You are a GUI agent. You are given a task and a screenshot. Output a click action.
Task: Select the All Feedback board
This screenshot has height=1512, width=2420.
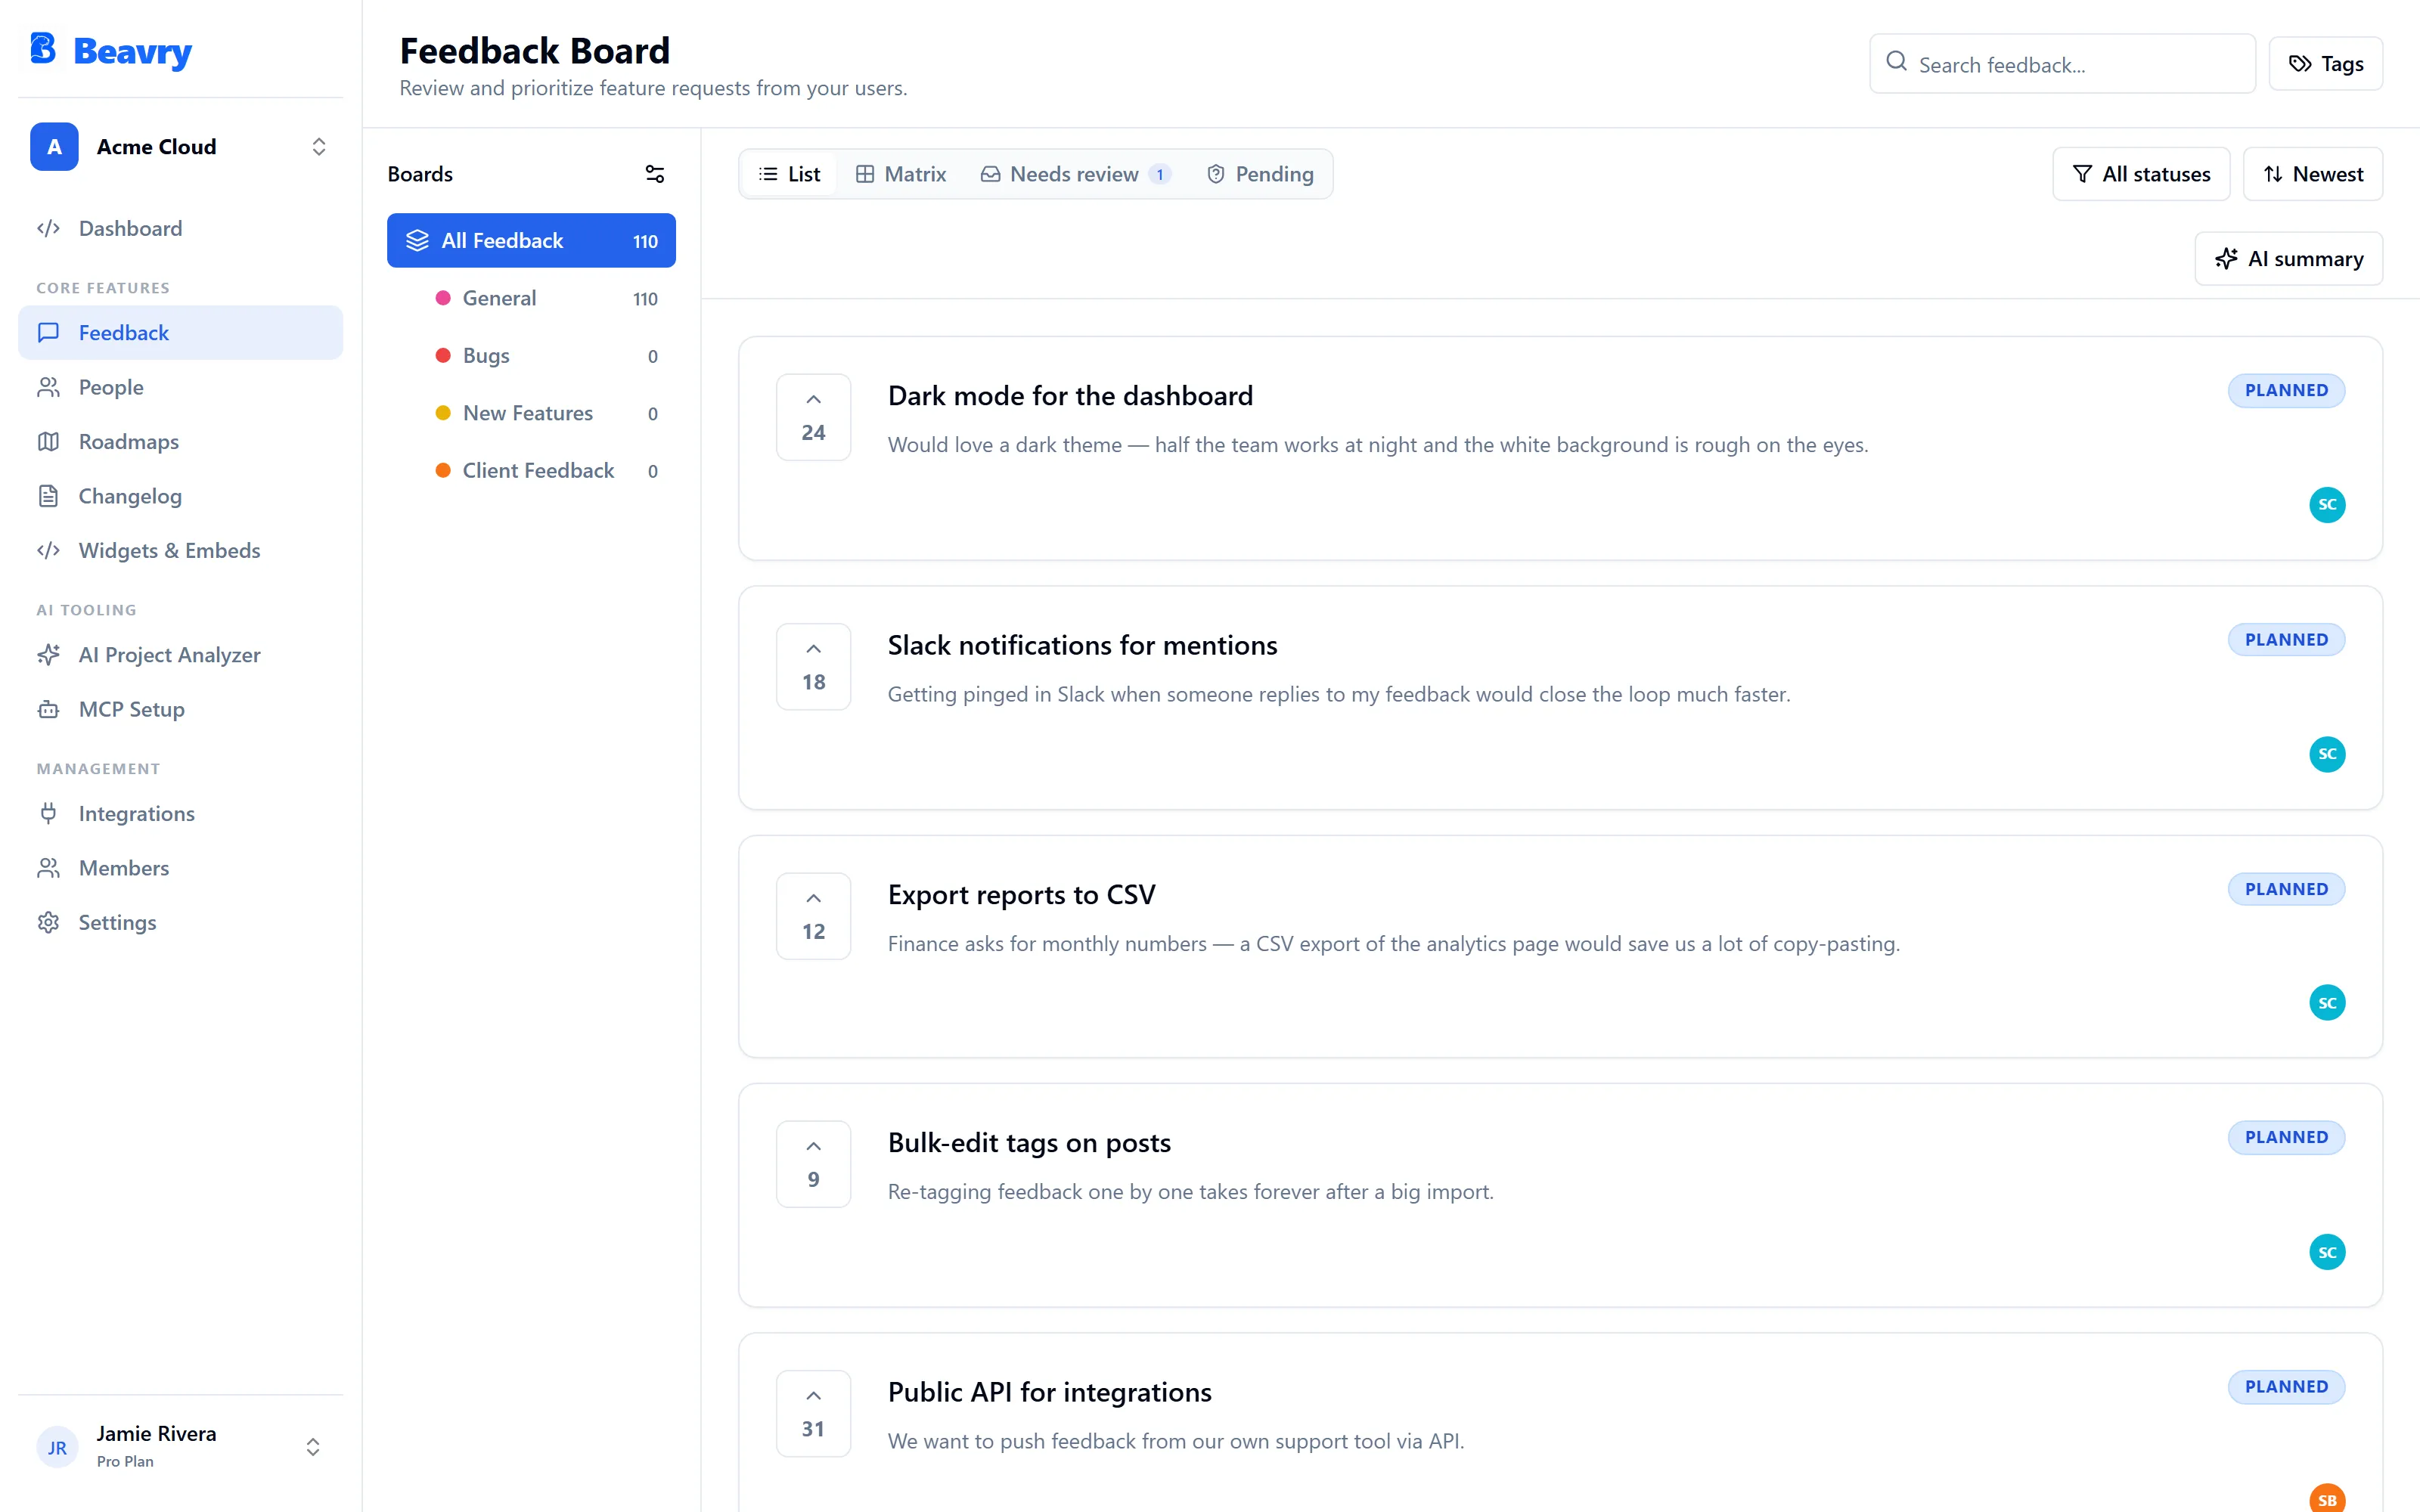pos(531,240)
